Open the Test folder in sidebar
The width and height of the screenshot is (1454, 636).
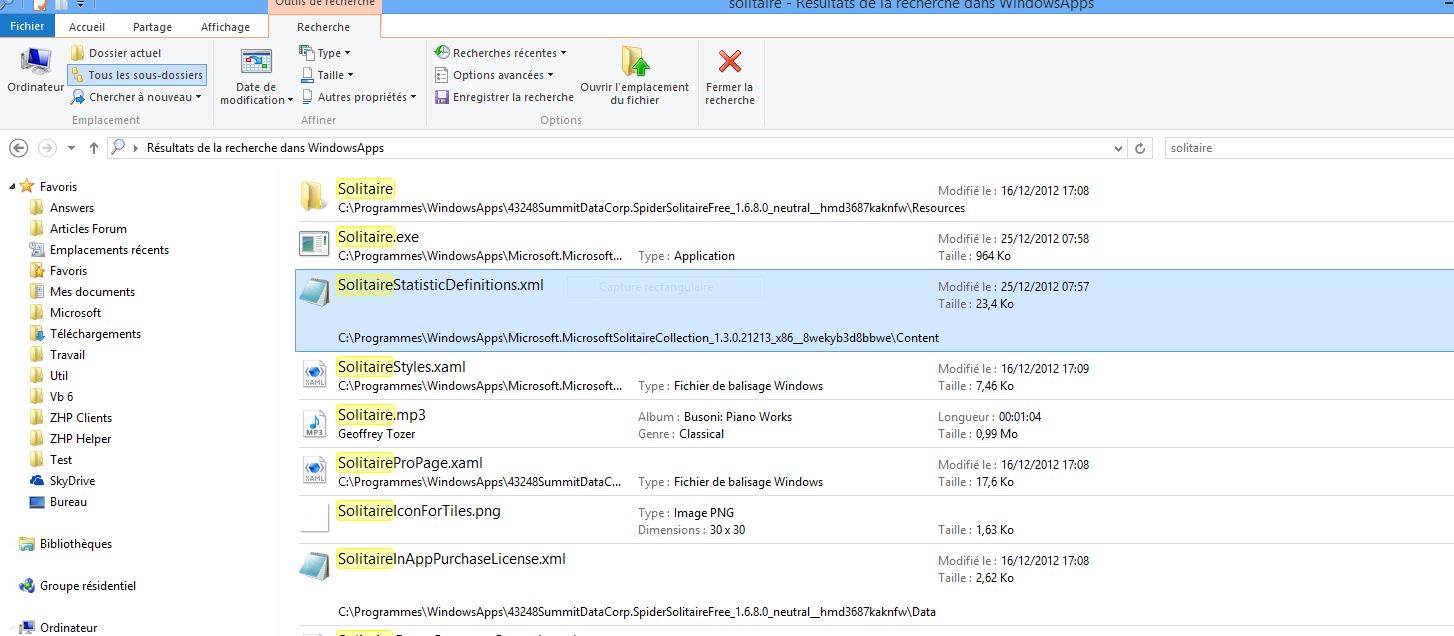coord(51,460)
